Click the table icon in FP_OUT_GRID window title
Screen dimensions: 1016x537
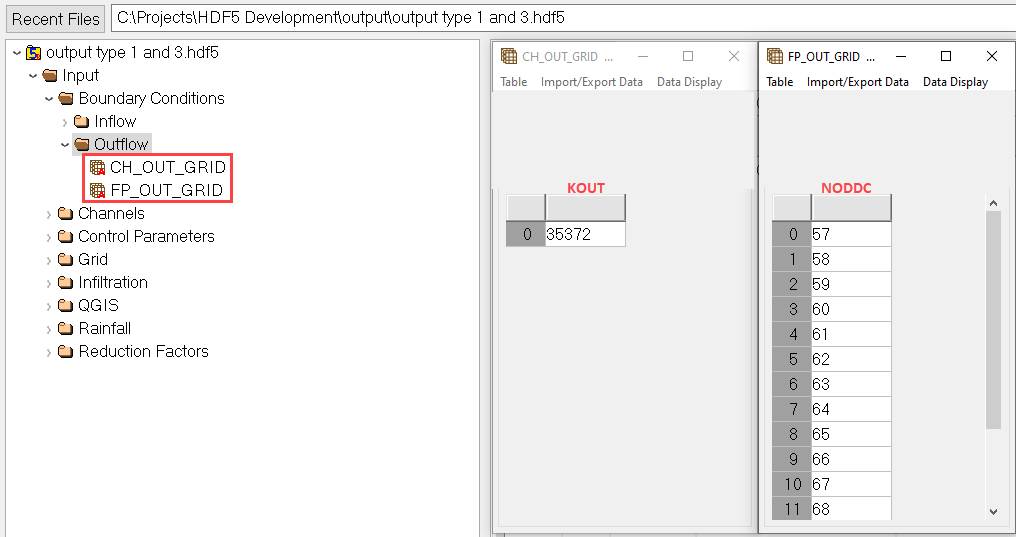[x=775, y=57]
